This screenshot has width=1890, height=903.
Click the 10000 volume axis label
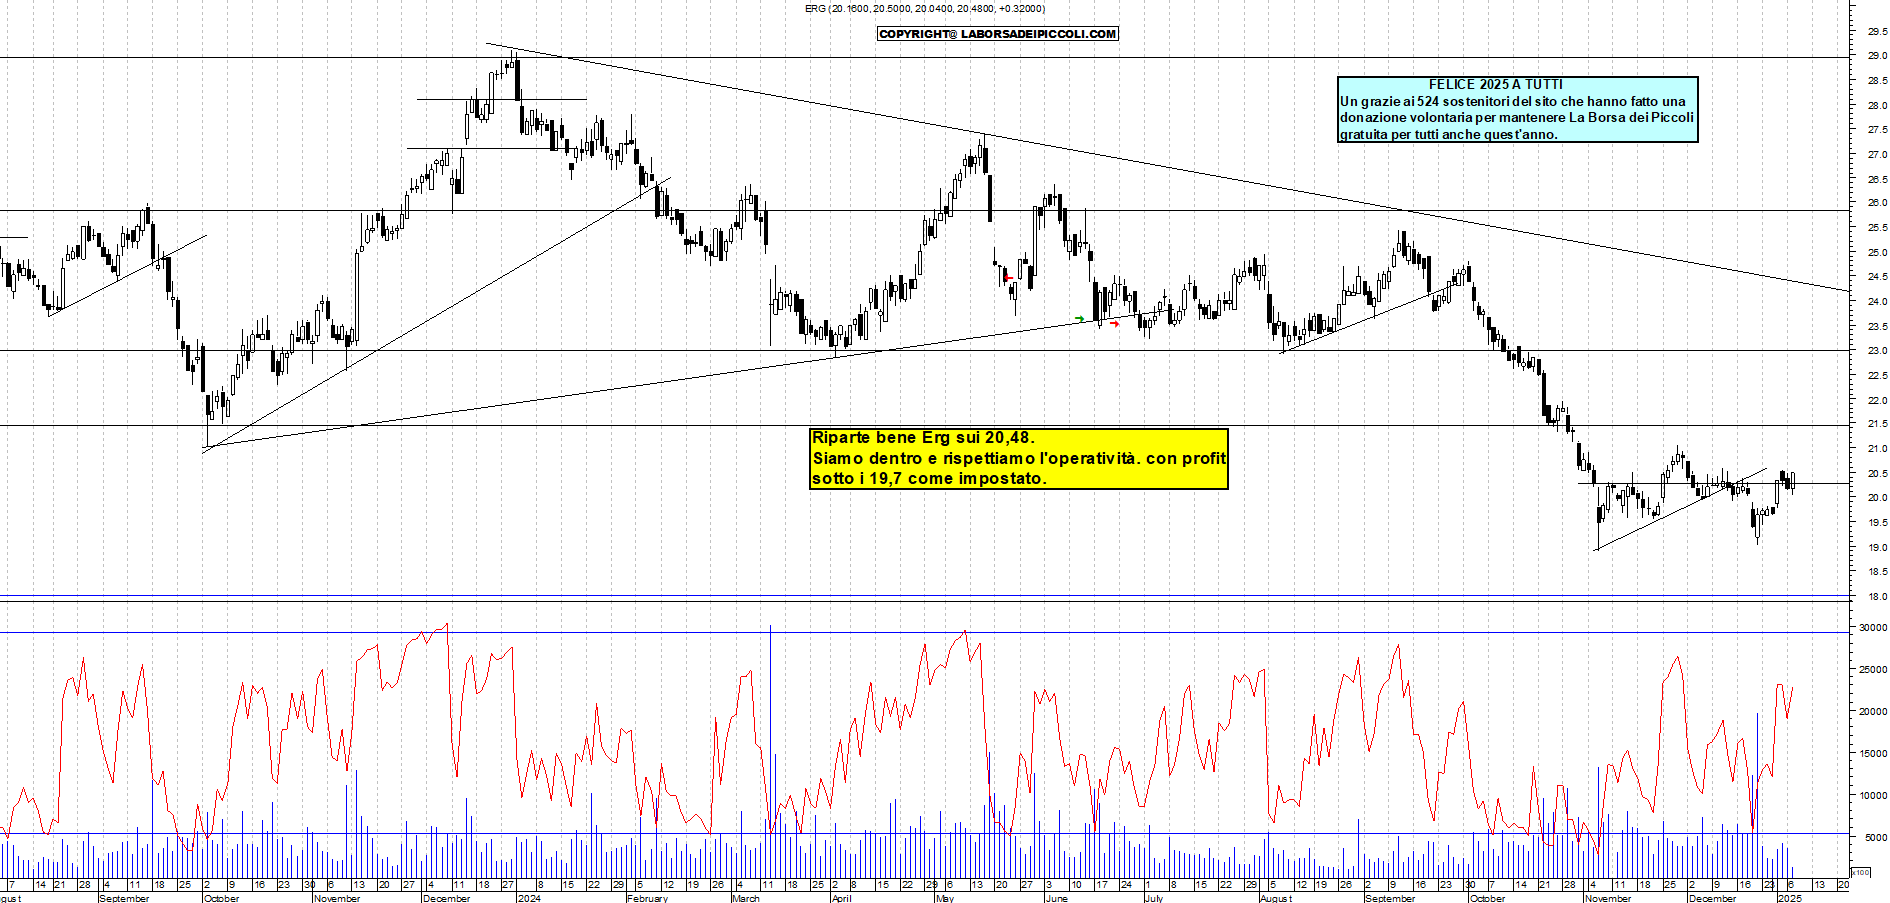[1873, 796]
